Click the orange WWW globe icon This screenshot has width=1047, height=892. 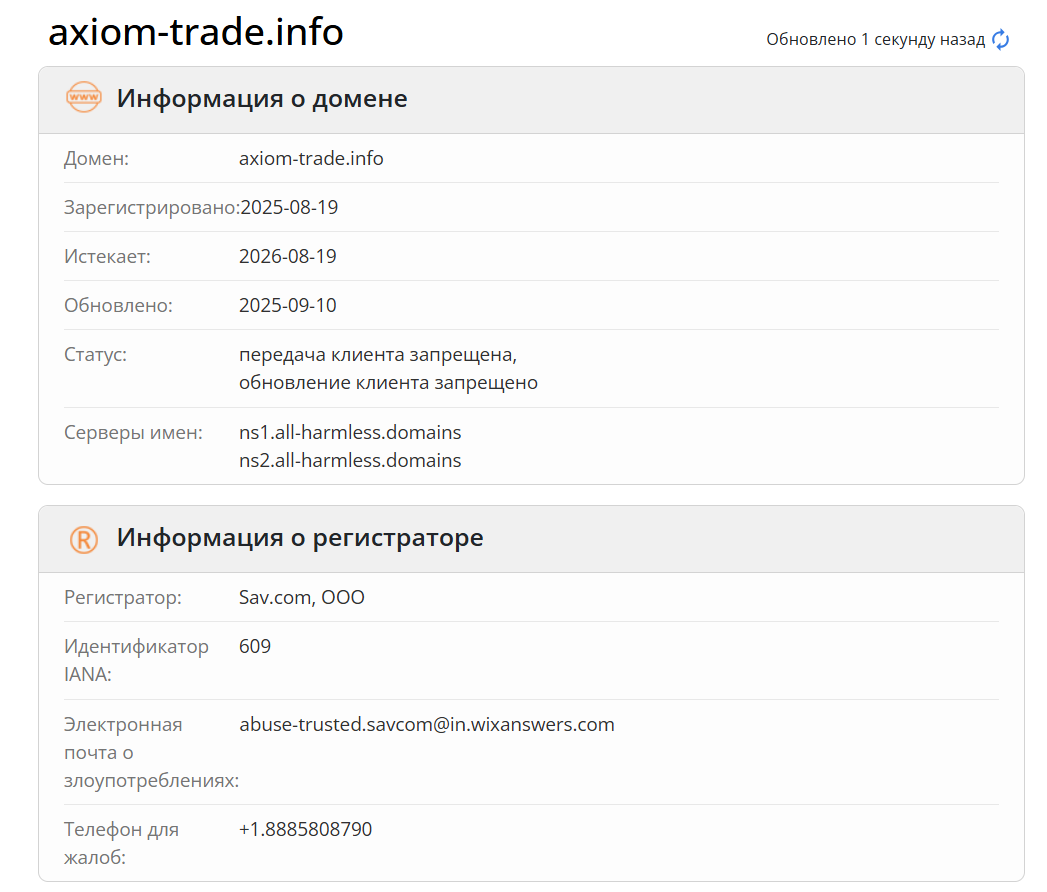[83, 98]
